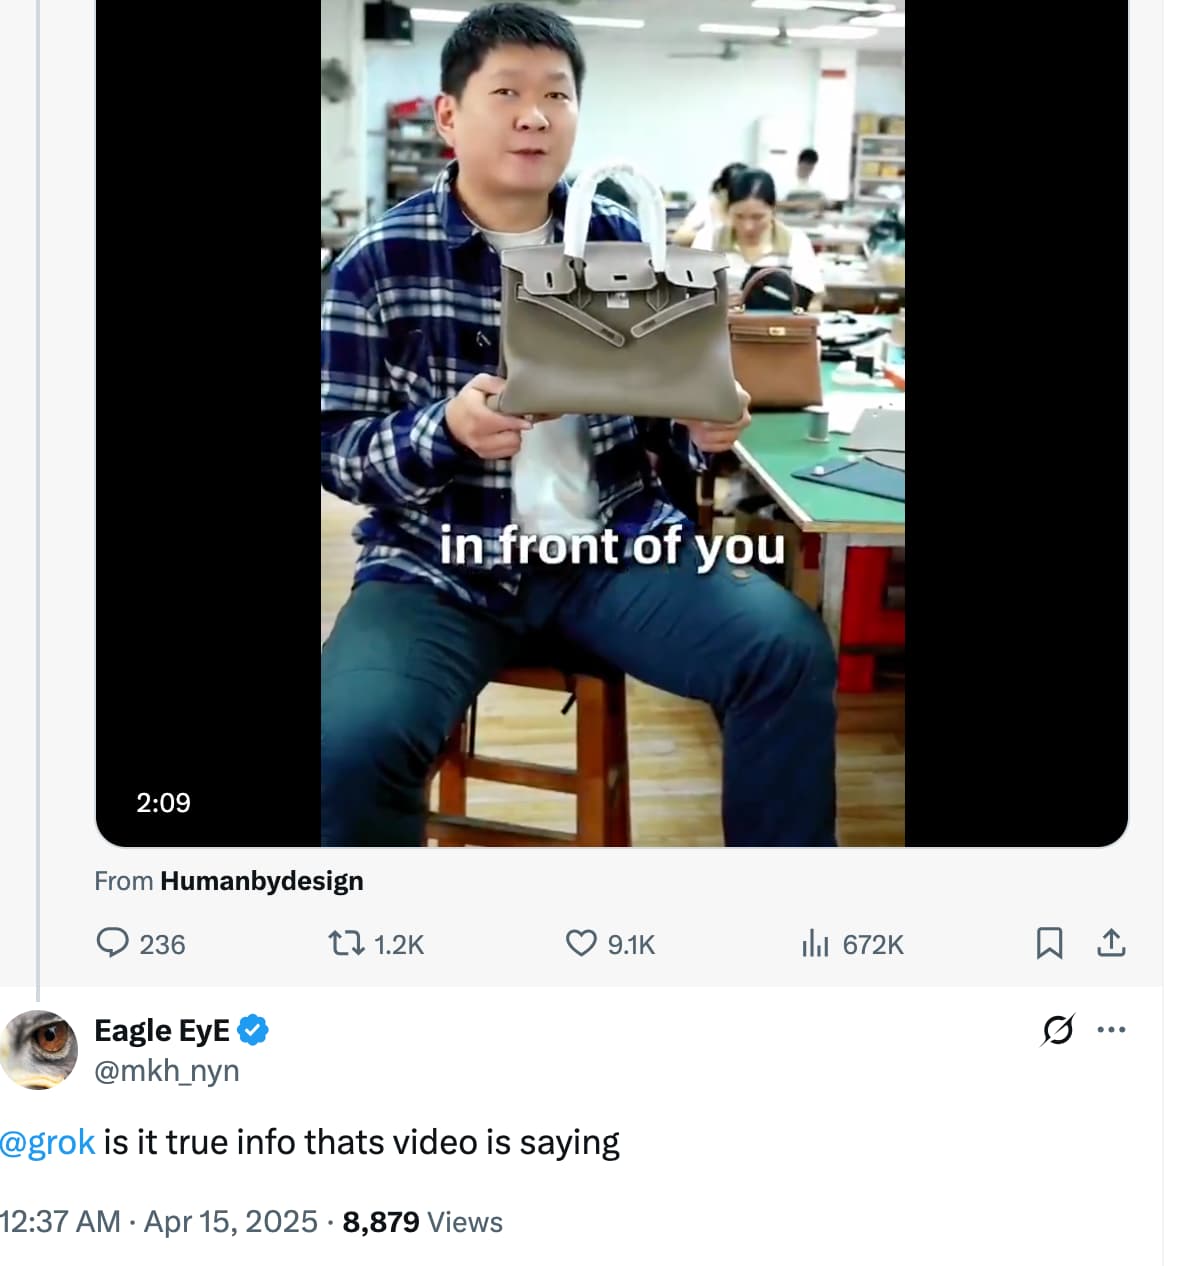
Task: Open view analytics bar chart icon
Action: coord(815,943)
